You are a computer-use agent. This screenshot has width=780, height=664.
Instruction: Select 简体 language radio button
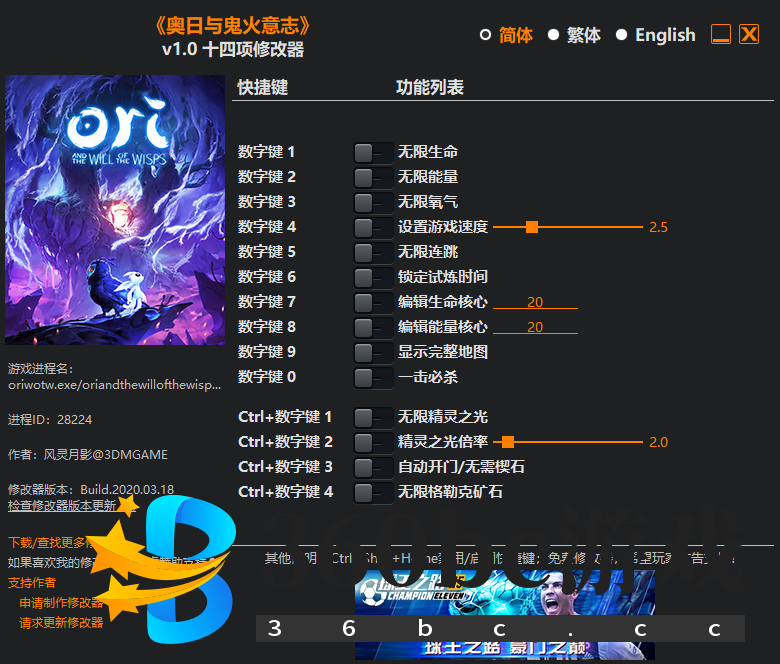click(486, 35)
